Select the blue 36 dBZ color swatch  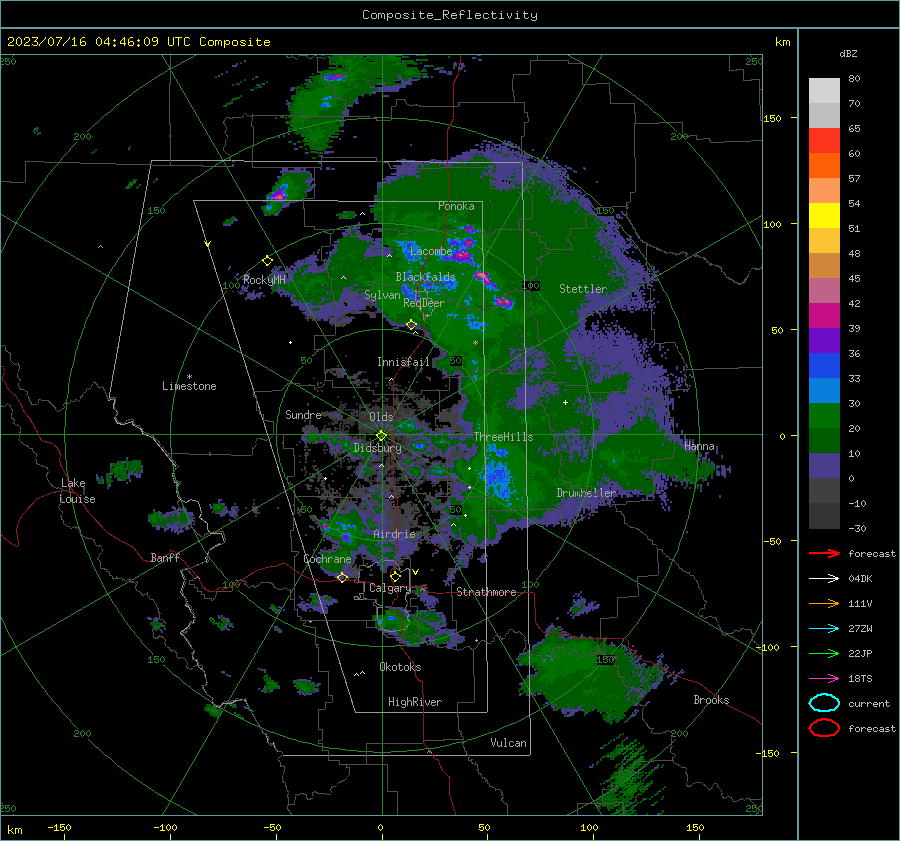pyautogui.click(x=824, y=365)
